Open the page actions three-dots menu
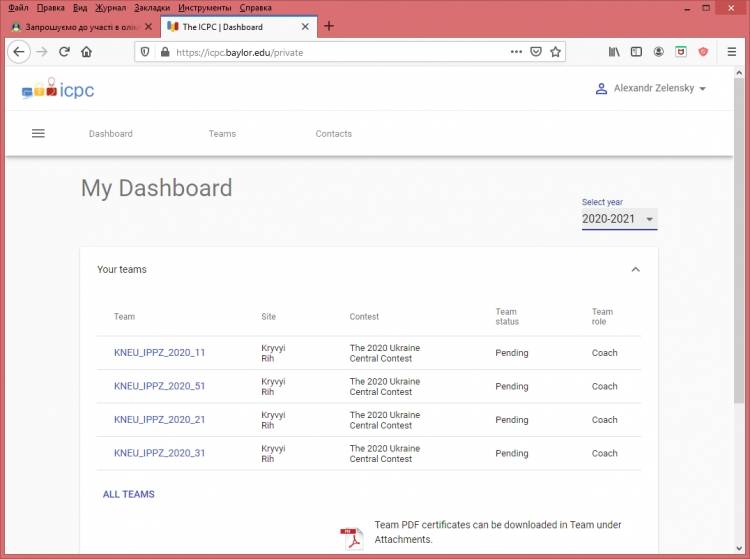Screen dimensions: 750x559 pos(516,52)
